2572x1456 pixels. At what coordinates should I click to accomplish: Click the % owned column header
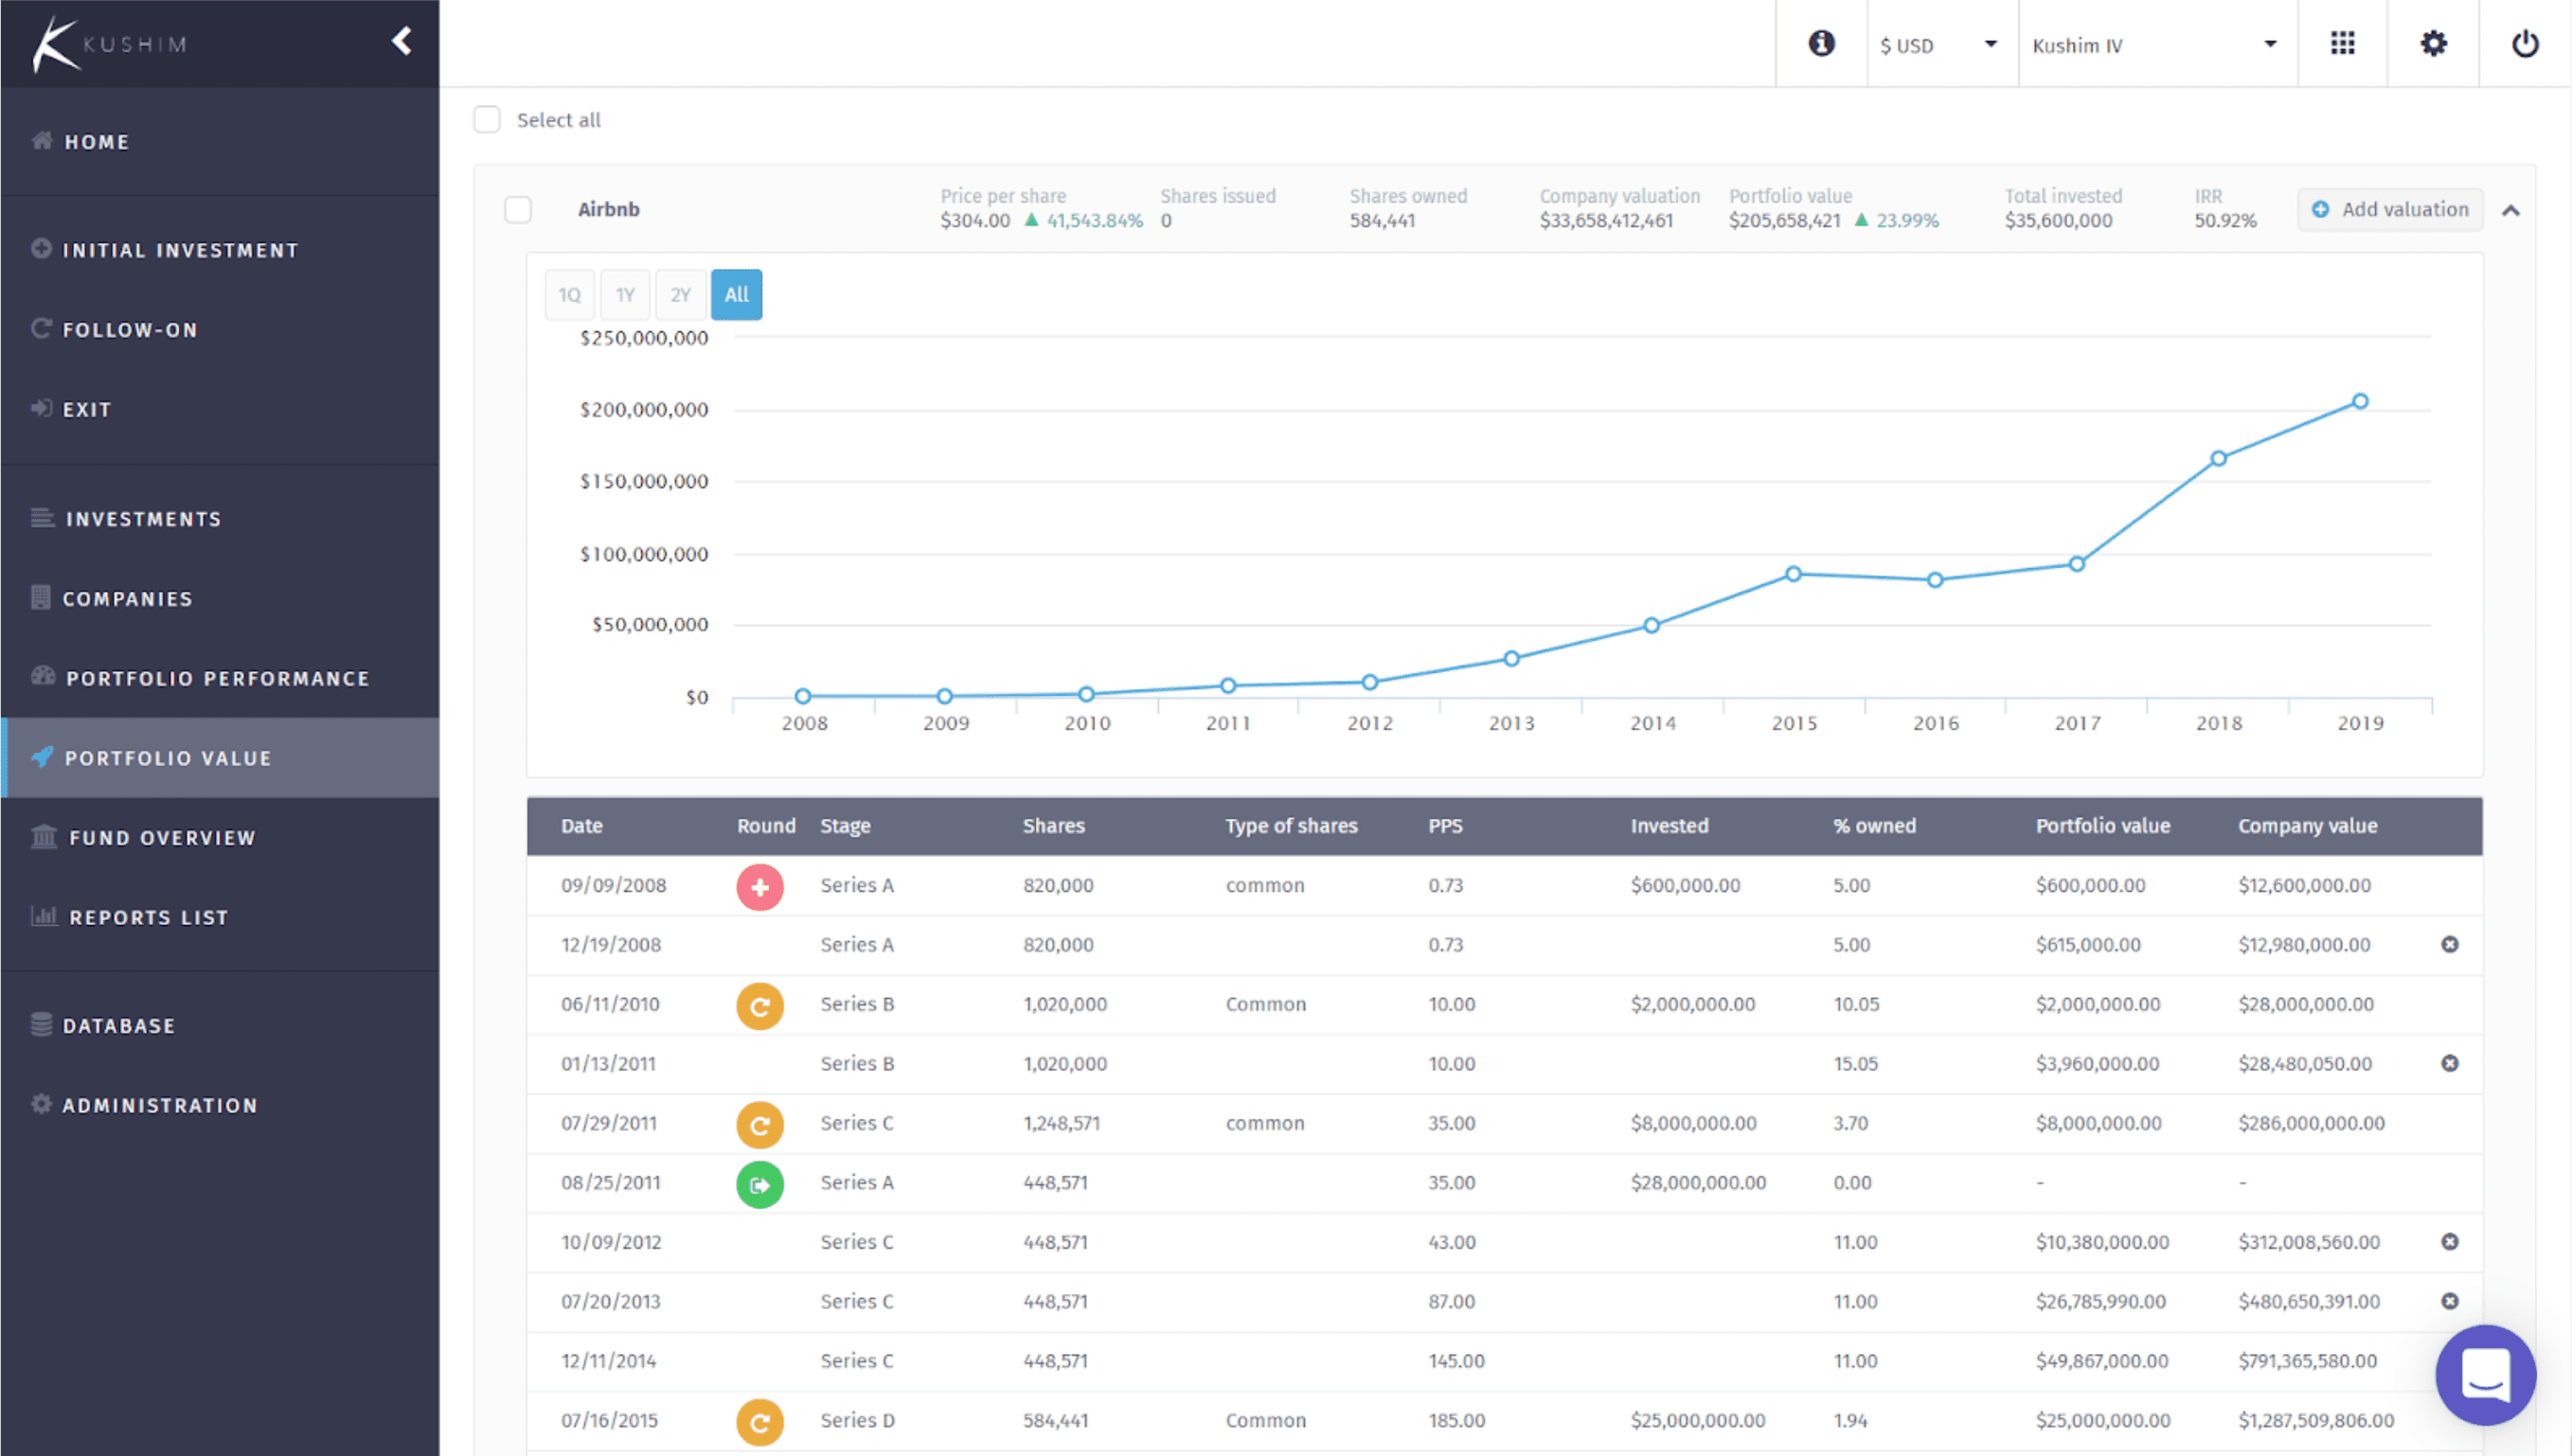(x=1875, y=826)
